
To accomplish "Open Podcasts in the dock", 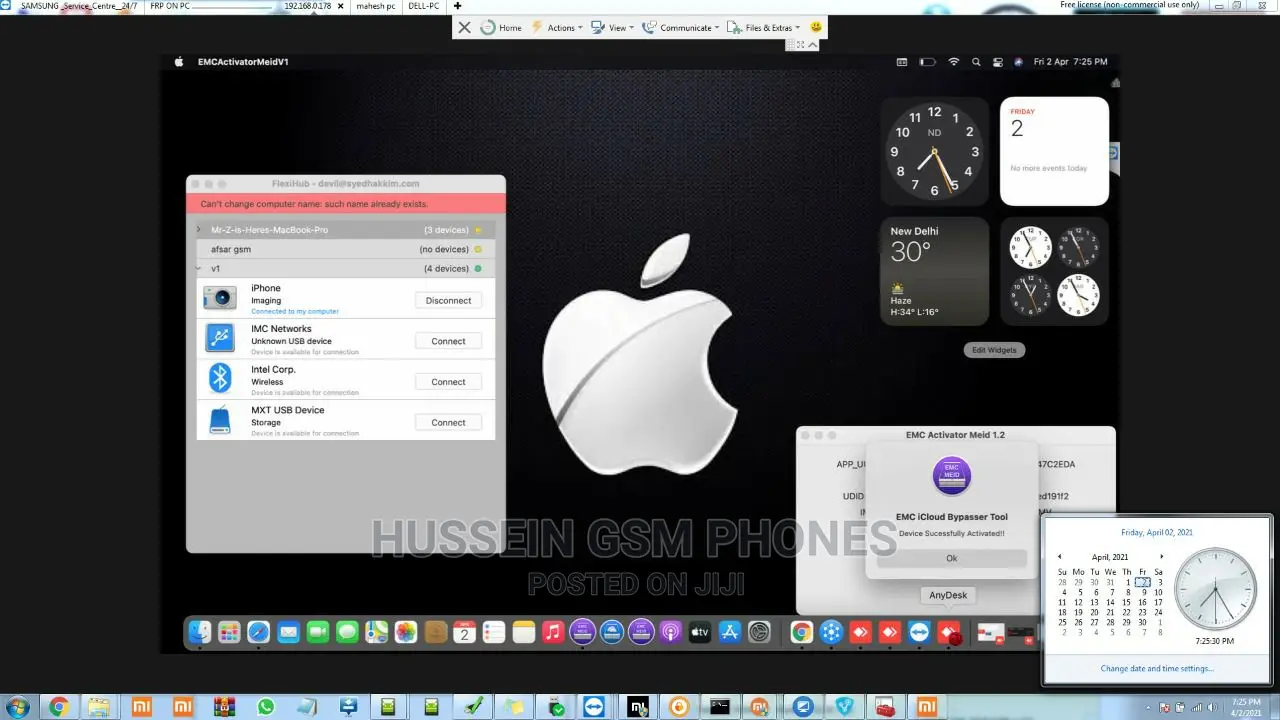I will [x=670, y=632].
